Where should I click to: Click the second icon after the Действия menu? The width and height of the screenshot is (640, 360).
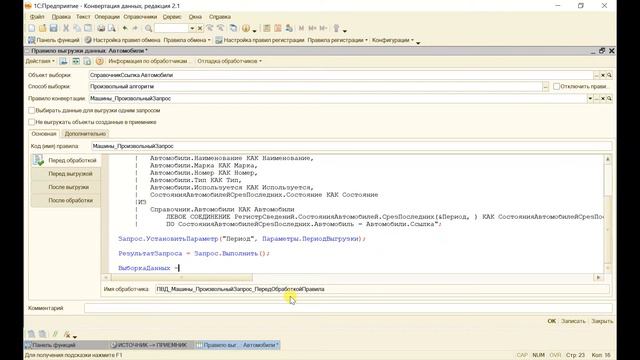pos(76,61)
